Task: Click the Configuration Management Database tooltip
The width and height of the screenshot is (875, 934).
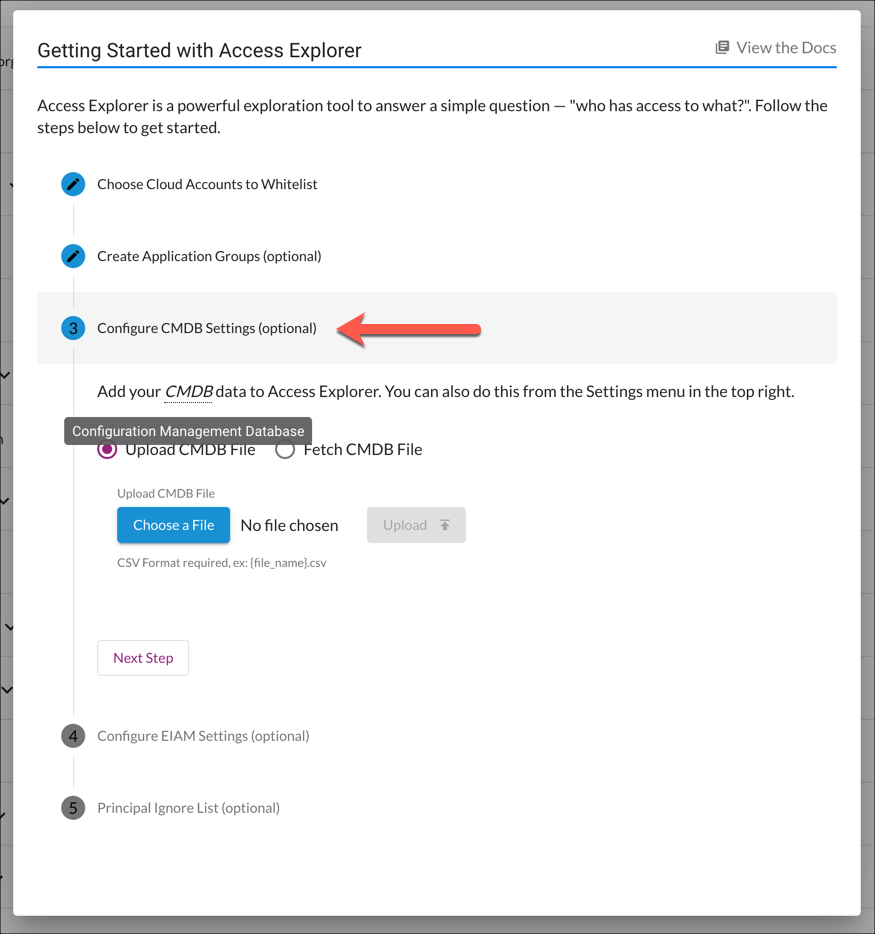Action: point(188,431)
